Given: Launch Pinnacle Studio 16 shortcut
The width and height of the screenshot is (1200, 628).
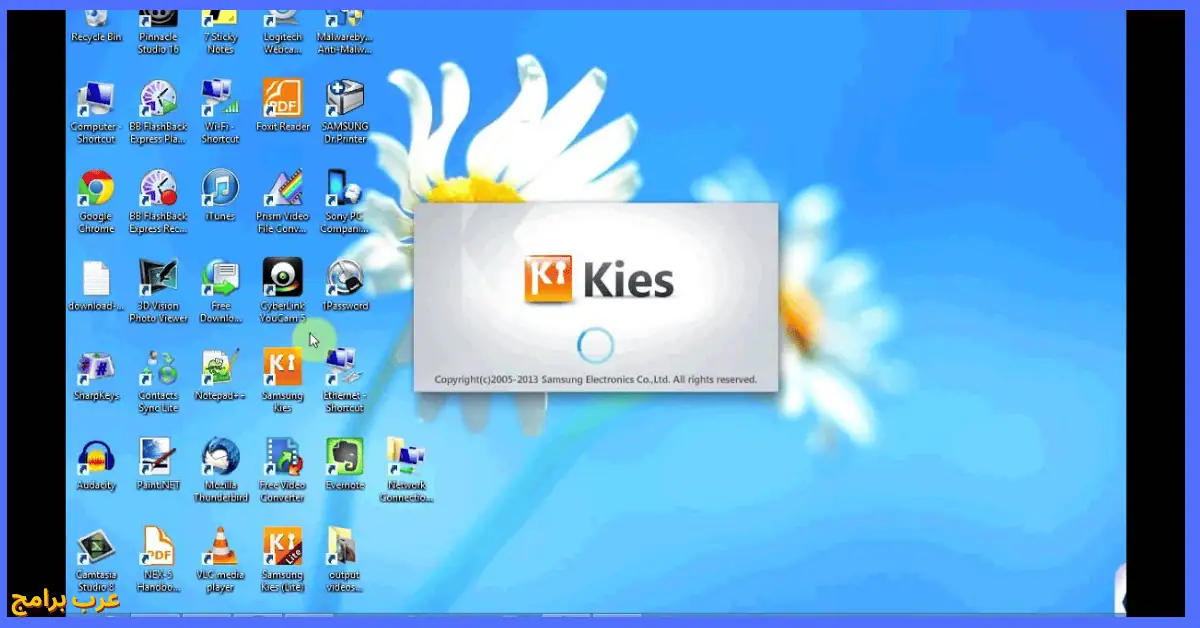Looking at the screenshot, I should (x=158, y=30).
